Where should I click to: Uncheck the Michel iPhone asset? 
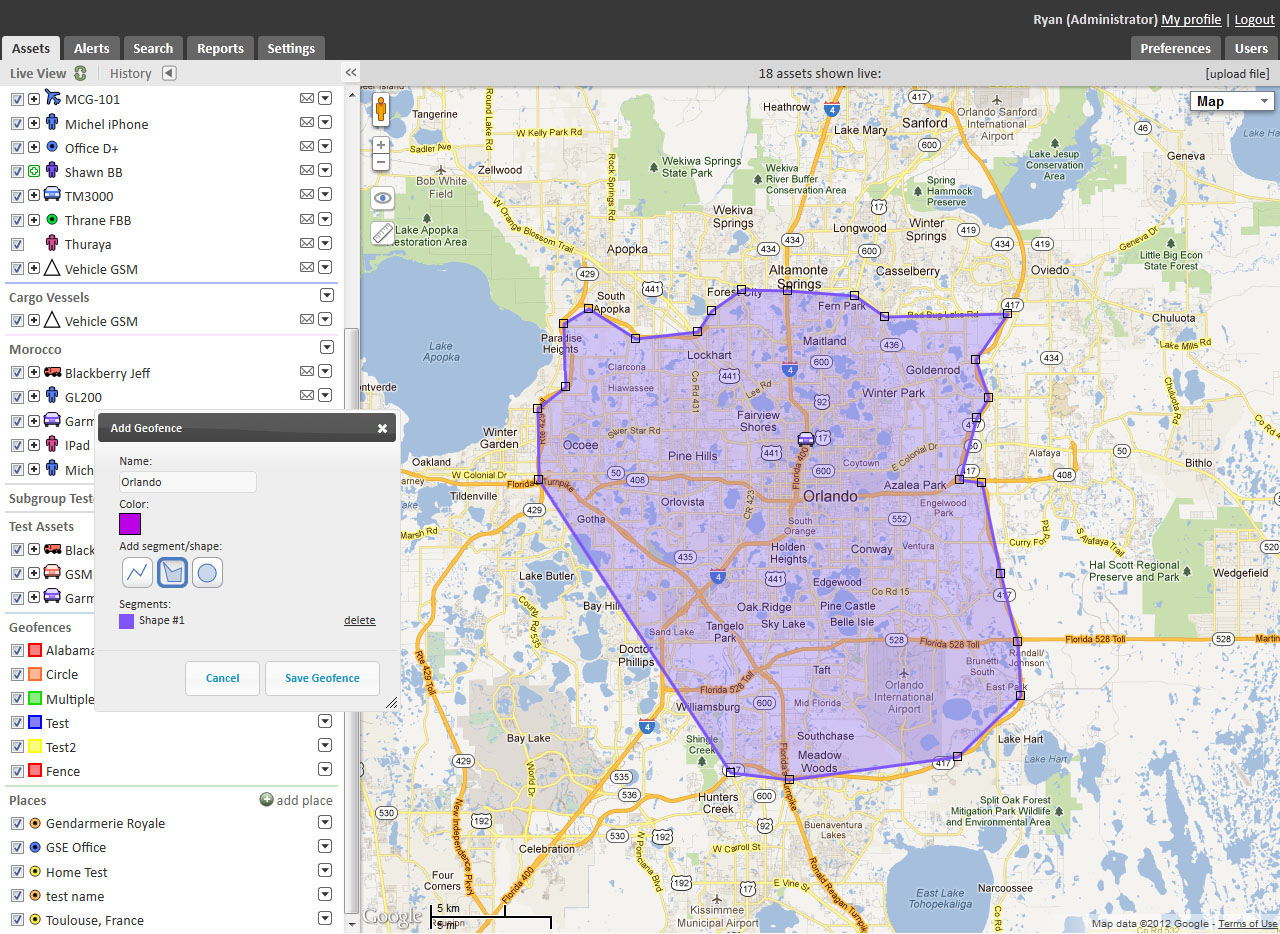tap(17, 122)
